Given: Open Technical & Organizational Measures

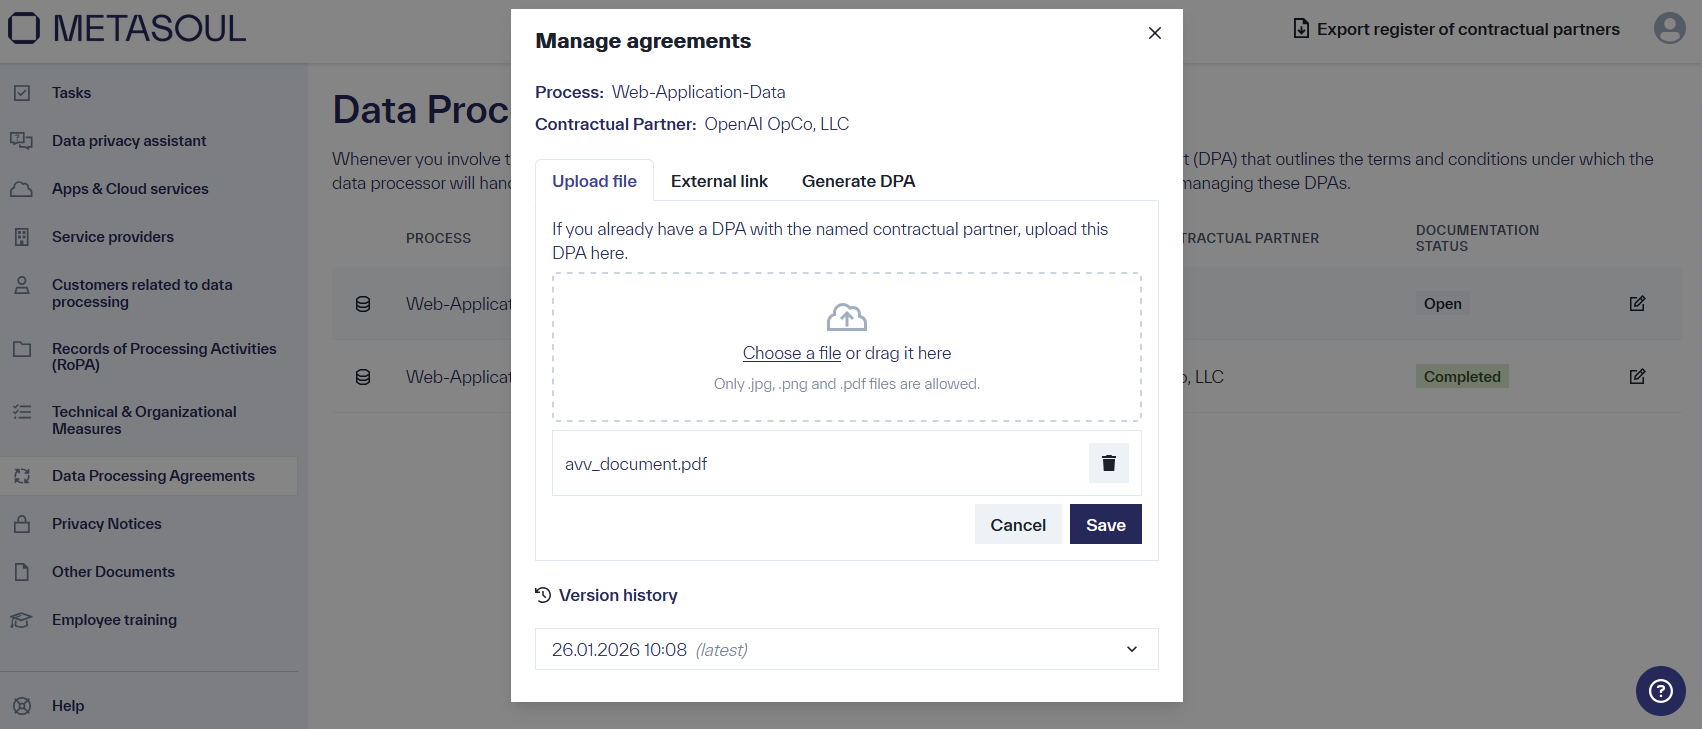Looking at the screenshot, I should 143,420.
